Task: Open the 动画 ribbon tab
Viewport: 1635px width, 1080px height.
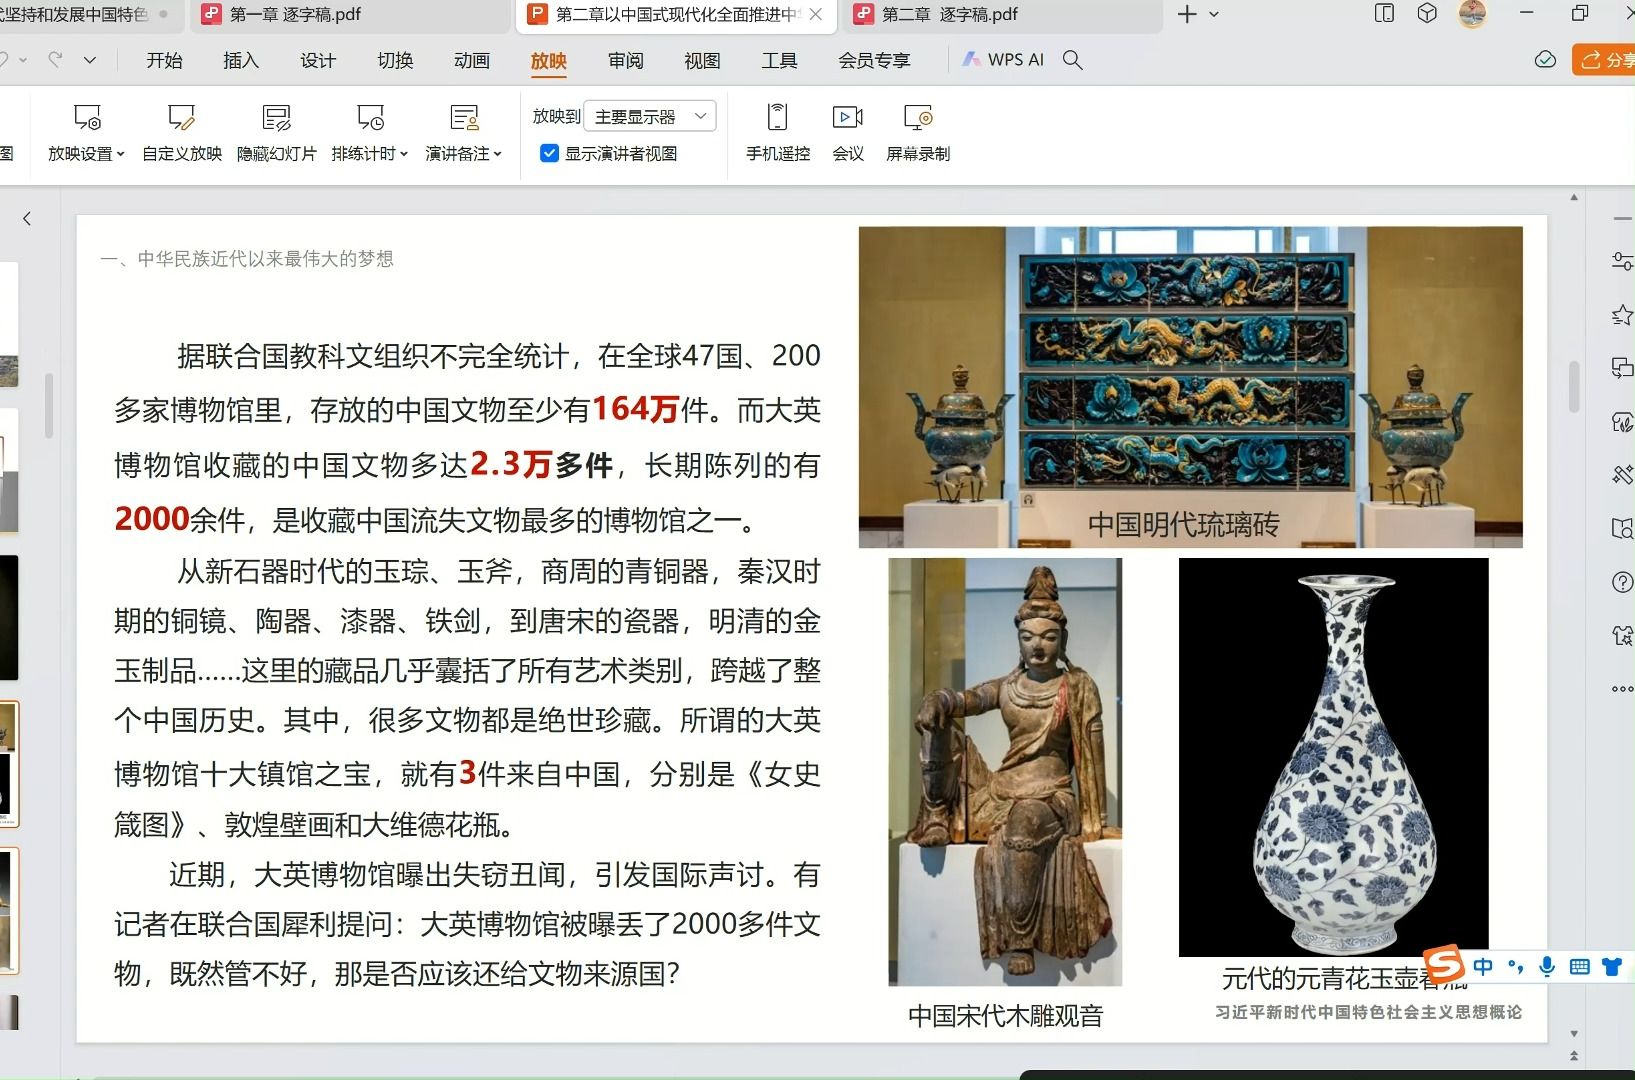Action: (472, 60)
